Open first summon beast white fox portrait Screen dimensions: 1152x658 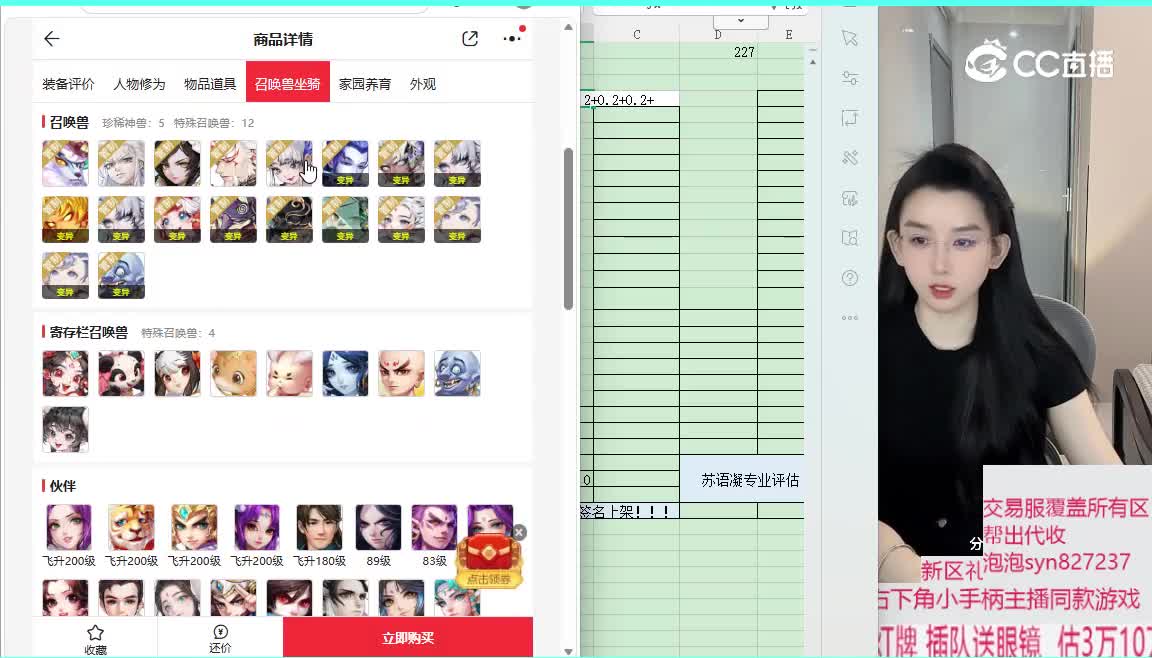coord(65,164)
